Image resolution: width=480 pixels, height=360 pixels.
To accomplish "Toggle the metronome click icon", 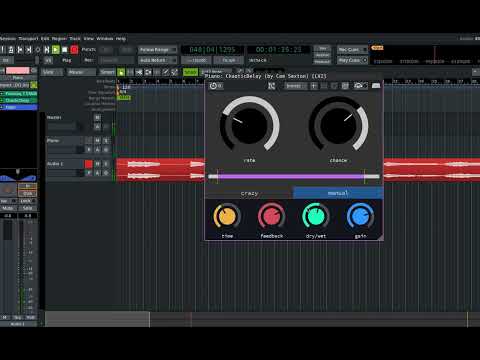I will click(x=11, y=50).
